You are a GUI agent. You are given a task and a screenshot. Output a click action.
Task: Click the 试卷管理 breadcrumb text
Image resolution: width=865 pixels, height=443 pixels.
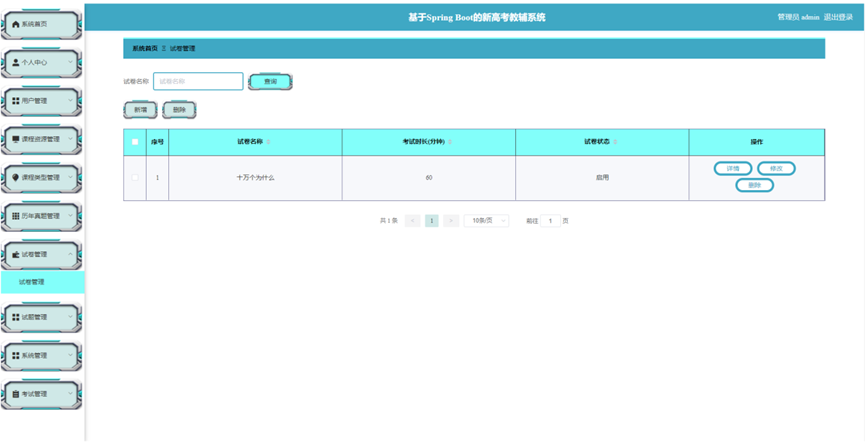pyautogui.click(x=183, y=49)
